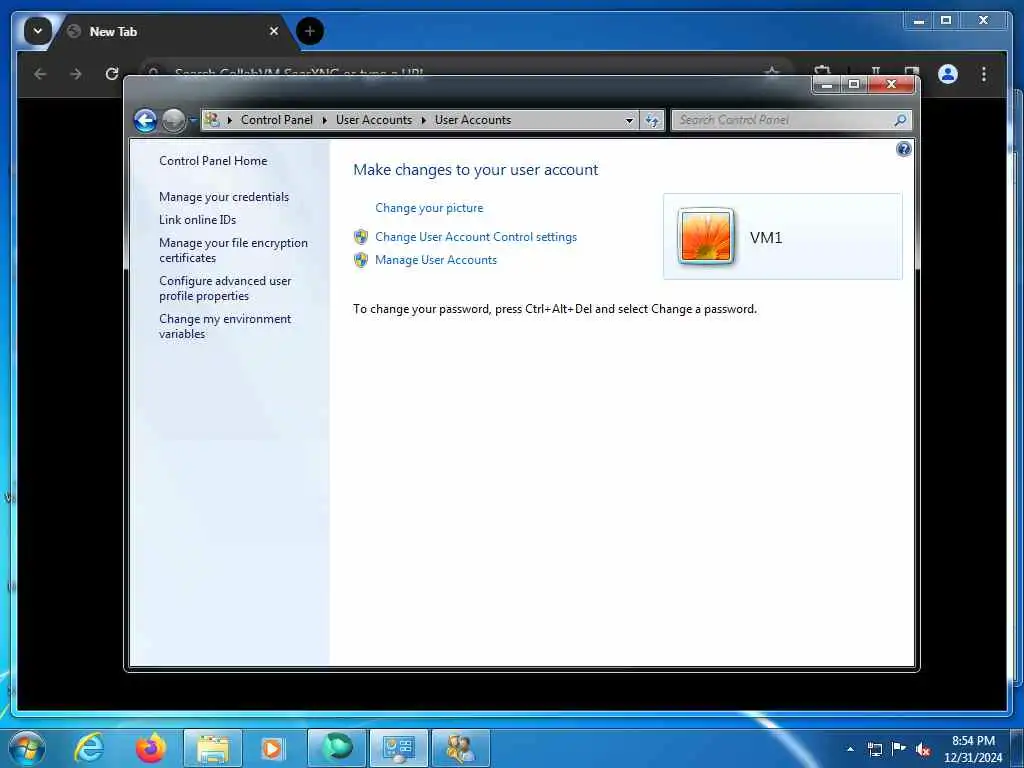Open Link online IDs
1024x768 pixels.
tap(197, 219)
